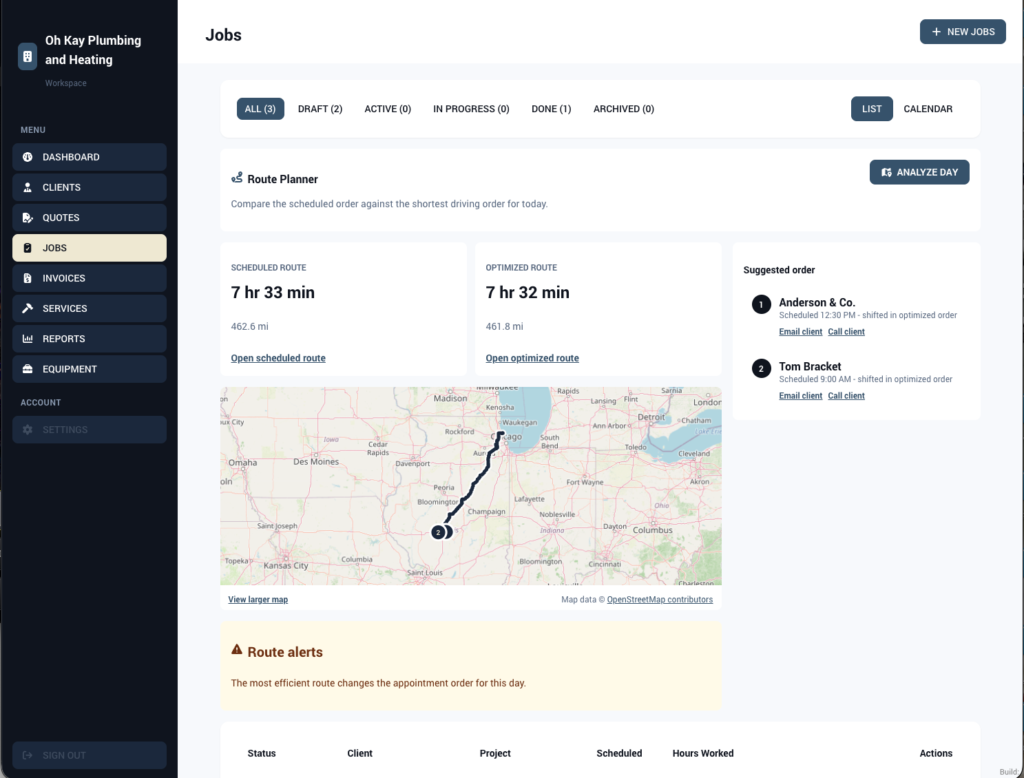Click the map icon on the Analyze Day button

(886, 172)
